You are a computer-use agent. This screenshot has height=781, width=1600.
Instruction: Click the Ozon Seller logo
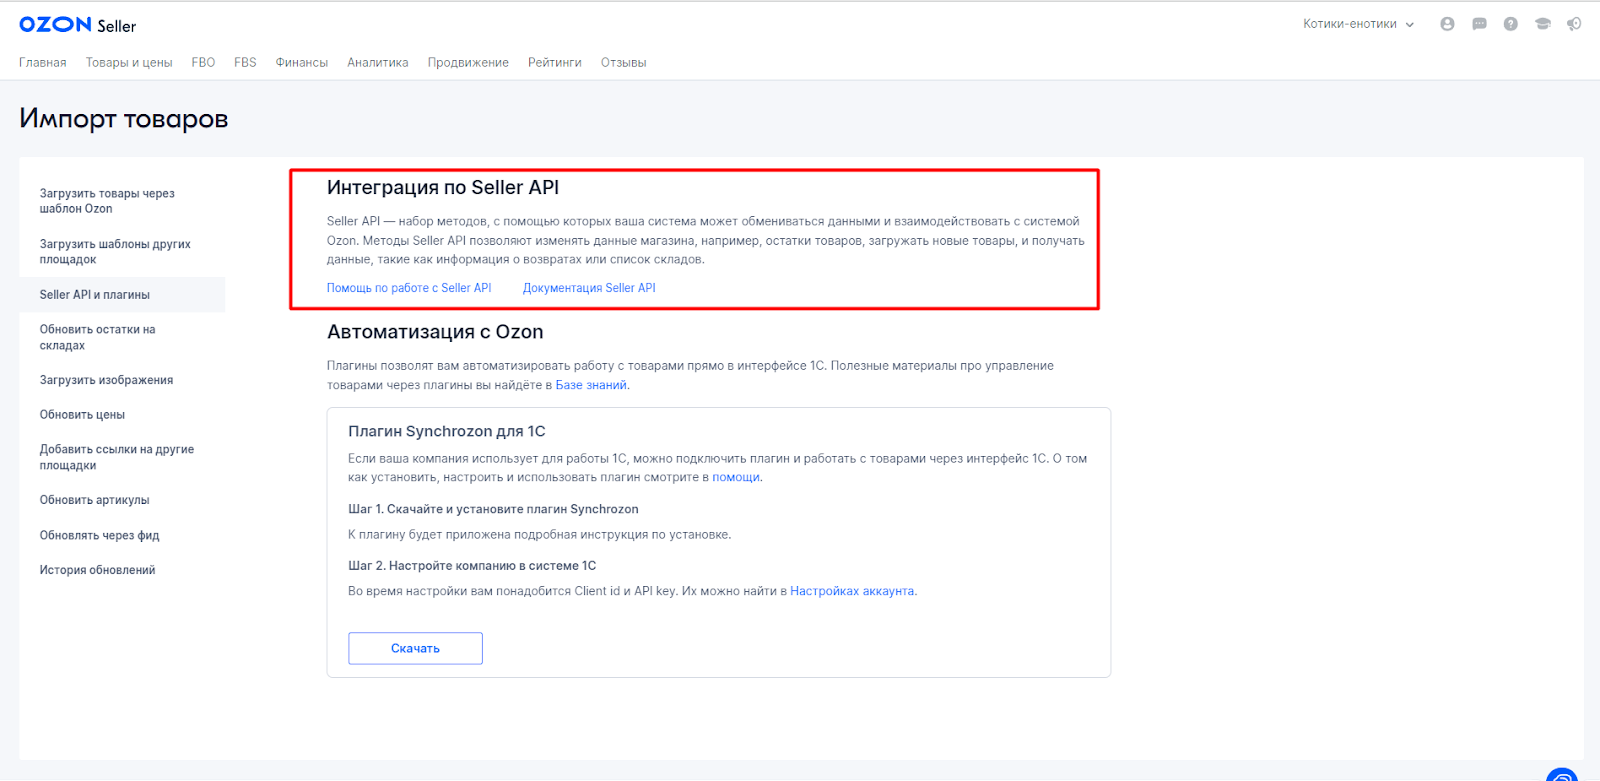point(77,25)
